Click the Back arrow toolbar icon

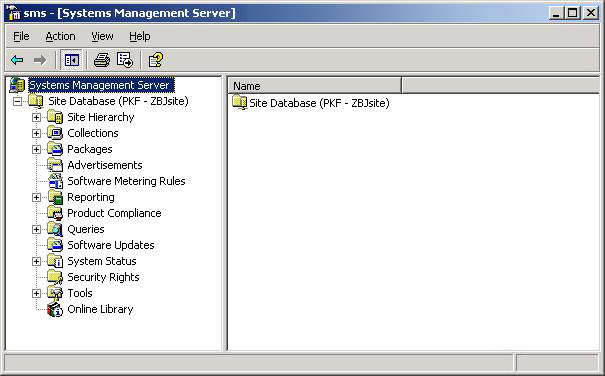[x=17, y=60]
